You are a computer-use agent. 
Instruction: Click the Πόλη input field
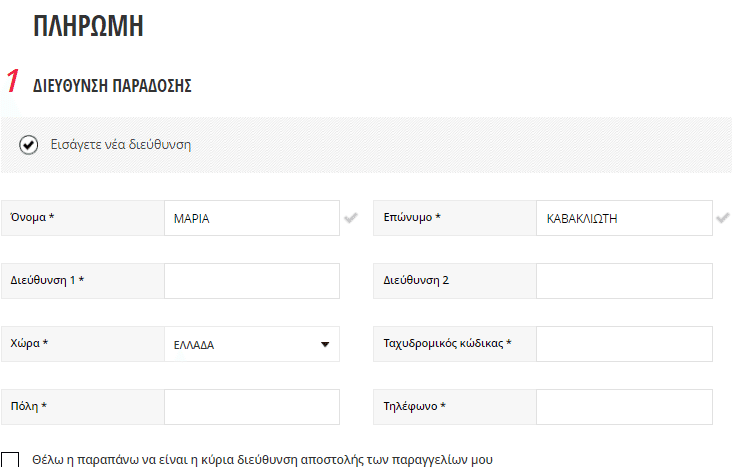[x=252, y=407]
